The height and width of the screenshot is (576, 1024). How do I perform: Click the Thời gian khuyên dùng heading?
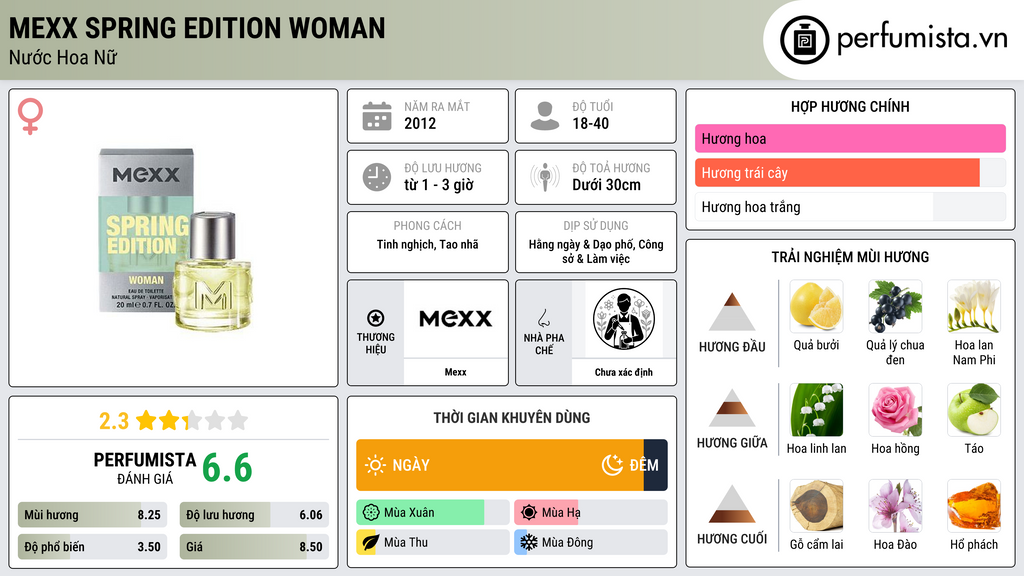click(511, 418)
